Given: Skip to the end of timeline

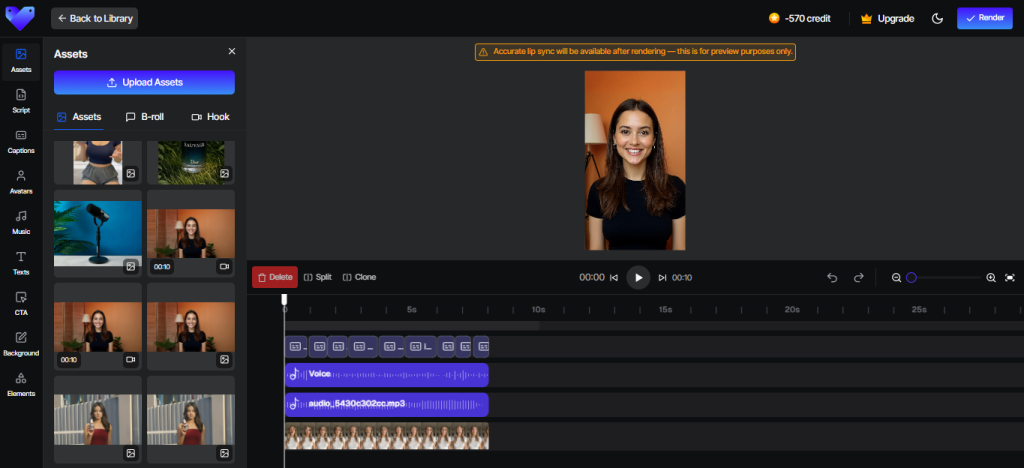Looking at the screenshot, I should [662, 277].
